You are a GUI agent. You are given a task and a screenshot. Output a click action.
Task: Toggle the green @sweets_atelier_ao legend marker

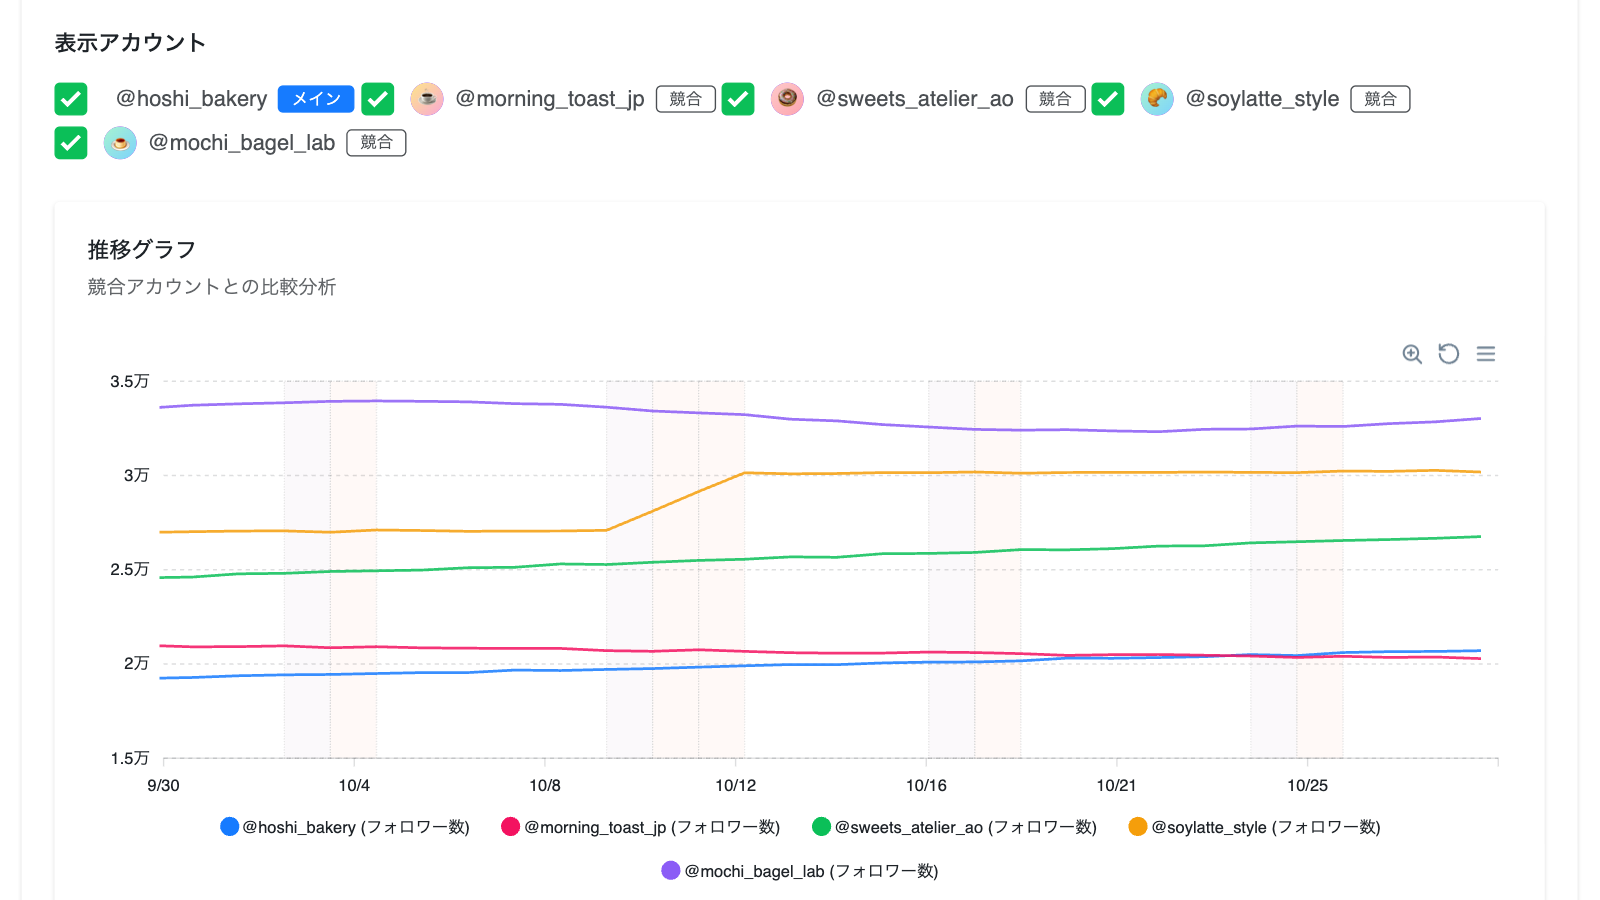822,826
